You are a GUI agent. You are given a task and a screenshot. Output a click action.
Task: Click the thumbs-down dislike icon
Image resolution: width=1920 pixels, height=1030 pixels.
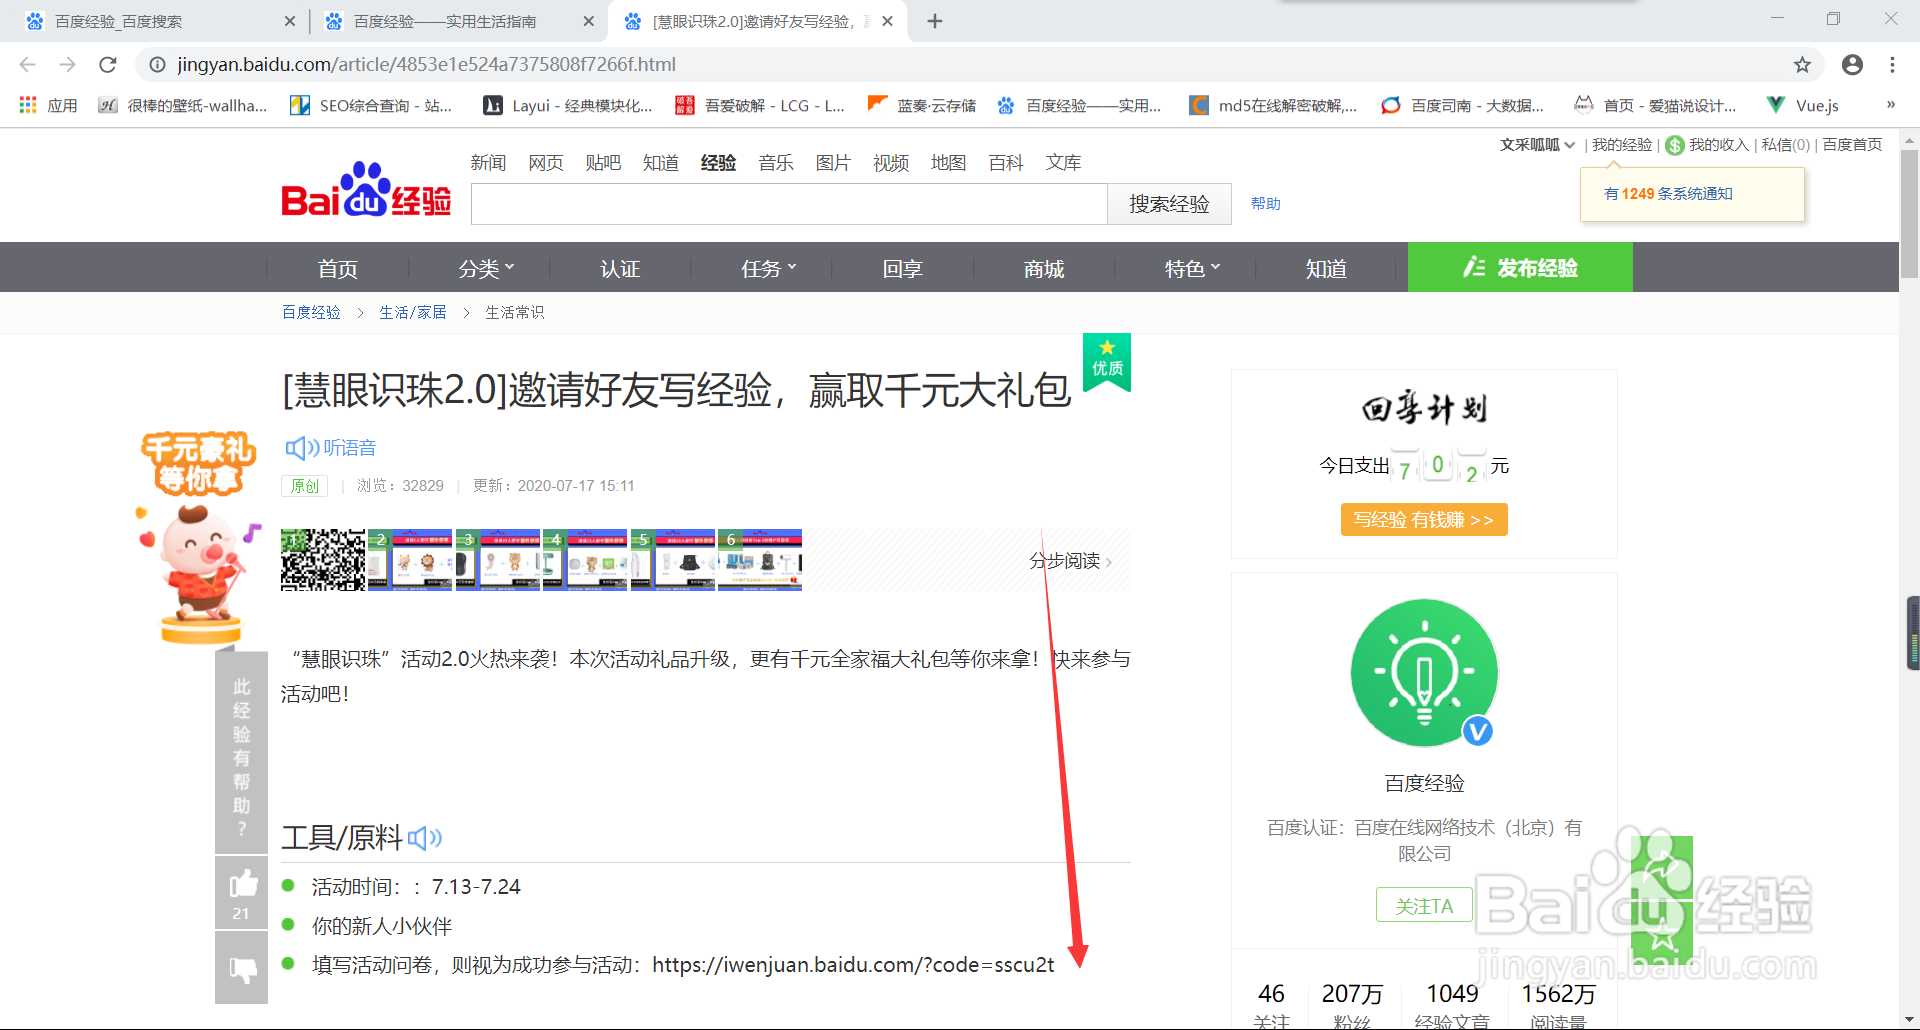(x=242, y=968)
